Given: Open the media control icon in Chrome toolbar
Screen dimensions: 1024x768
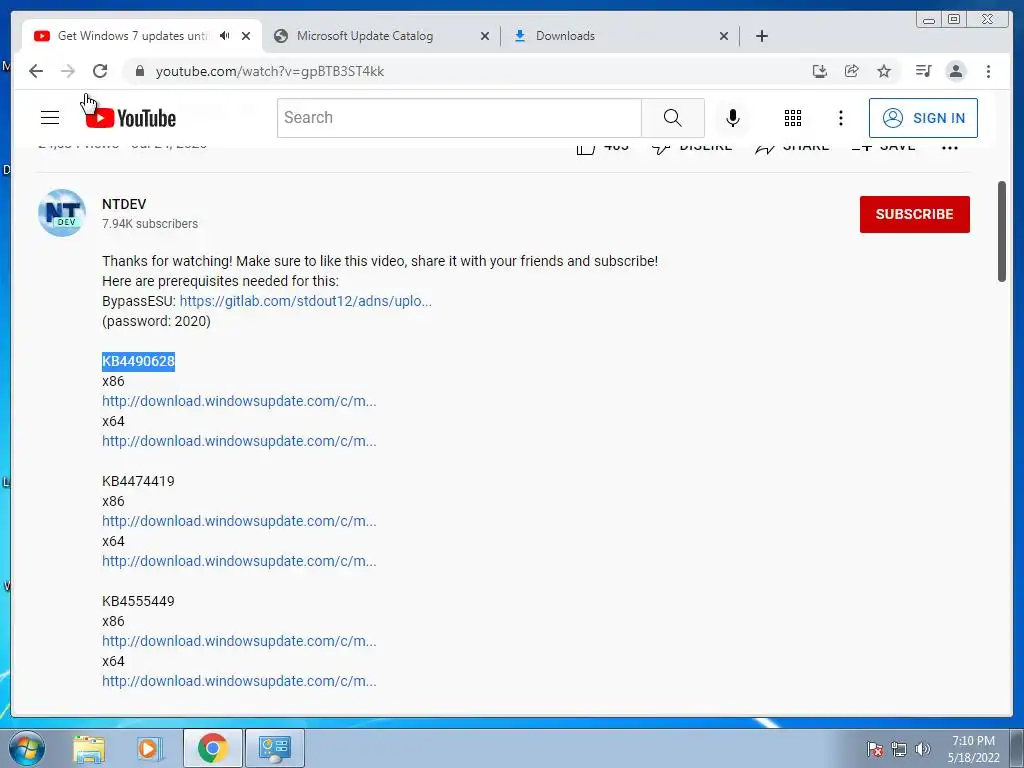Looking at the screenshot, I should click(923, 71).
